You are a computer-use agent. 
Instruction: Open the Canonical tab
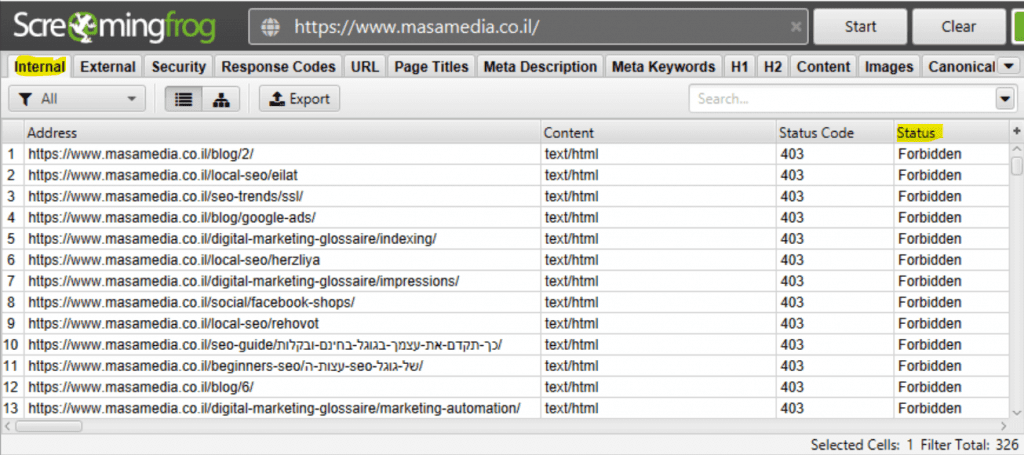(961, 67)
